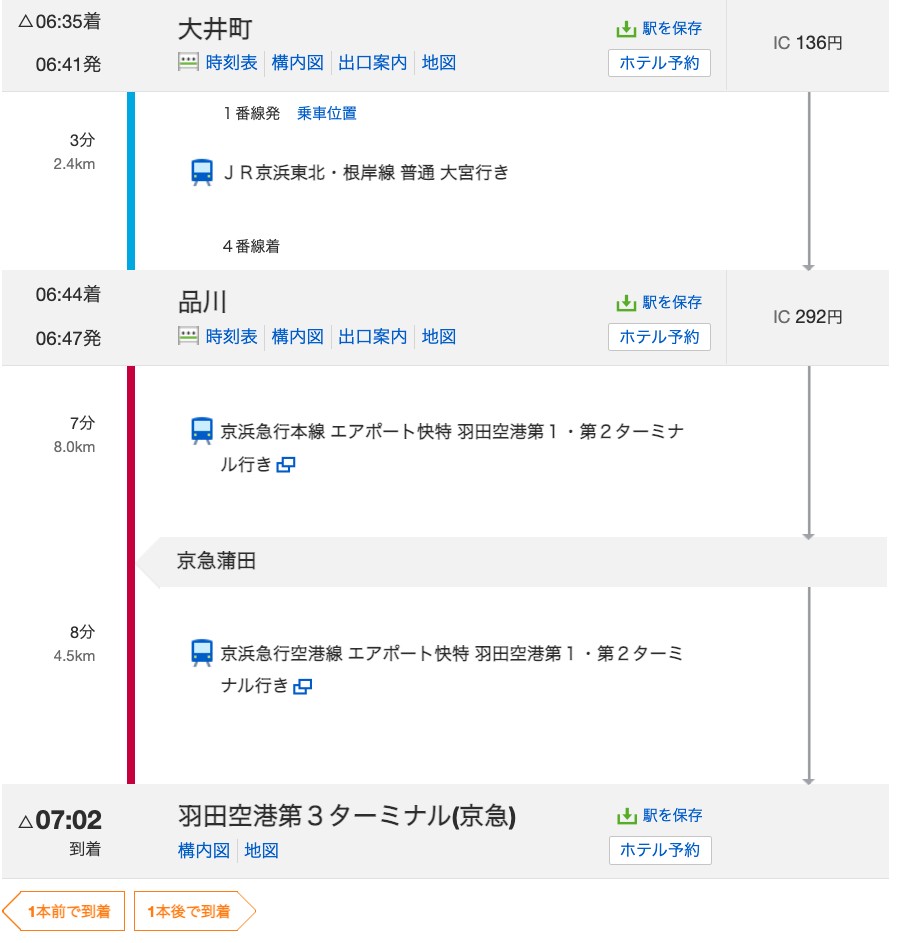This screenshot has width=901, height=943.
Task: Click timetable icon beside 大井町 時刻表
Action: click(x=188, y=63)
